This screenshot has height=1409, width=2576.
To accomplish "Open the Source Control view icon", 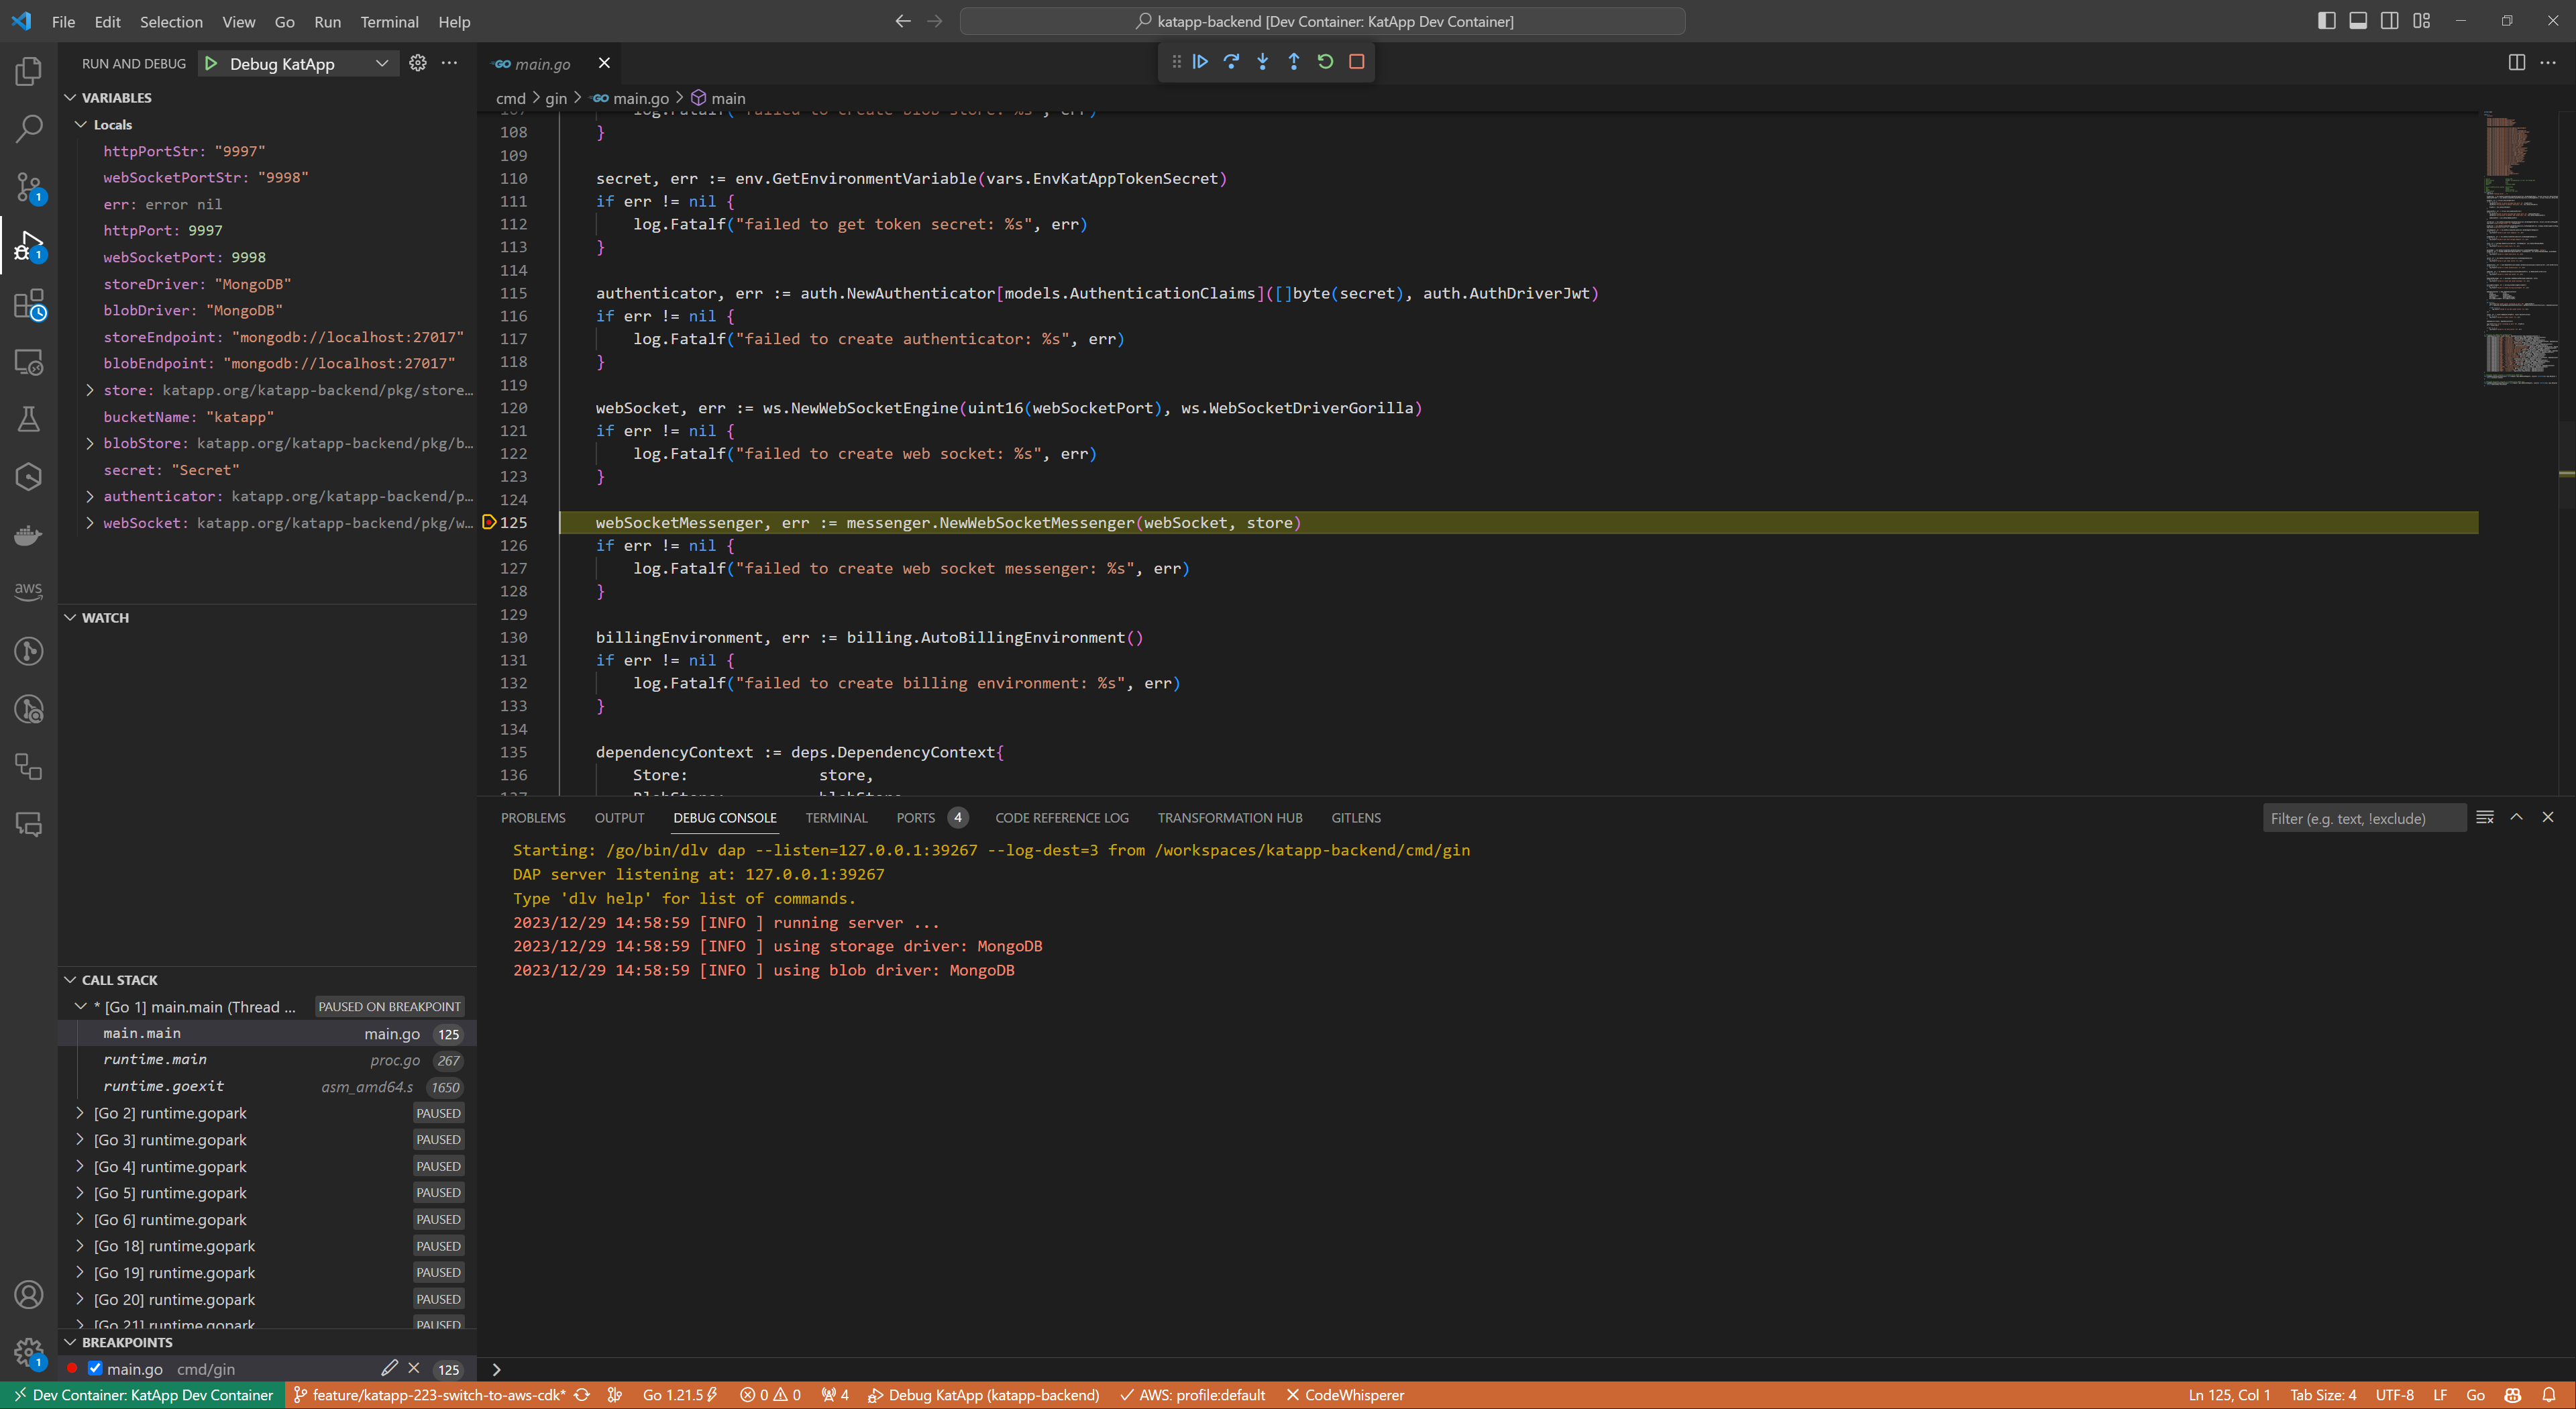I will click(x=29, y=187).
